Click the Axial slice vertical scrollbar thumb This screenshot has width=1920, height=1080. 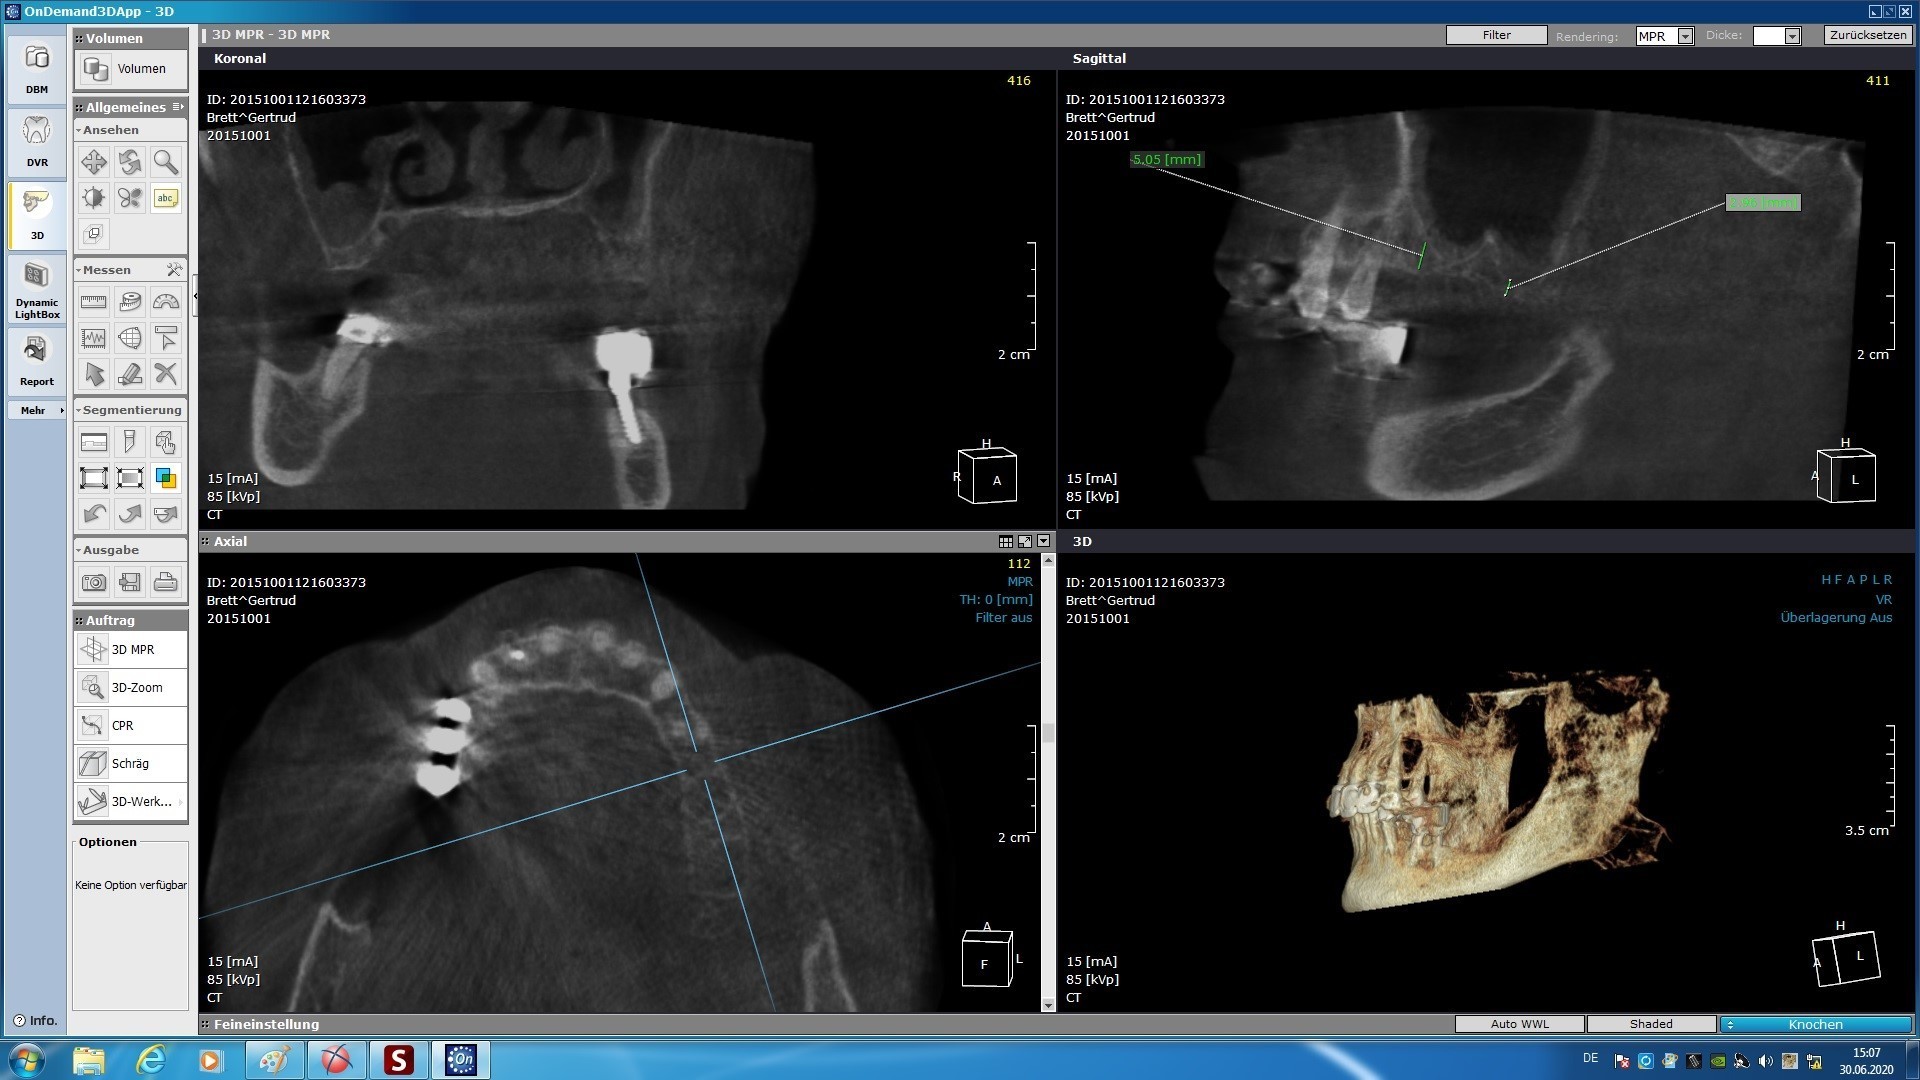(x=1048, y=732)
